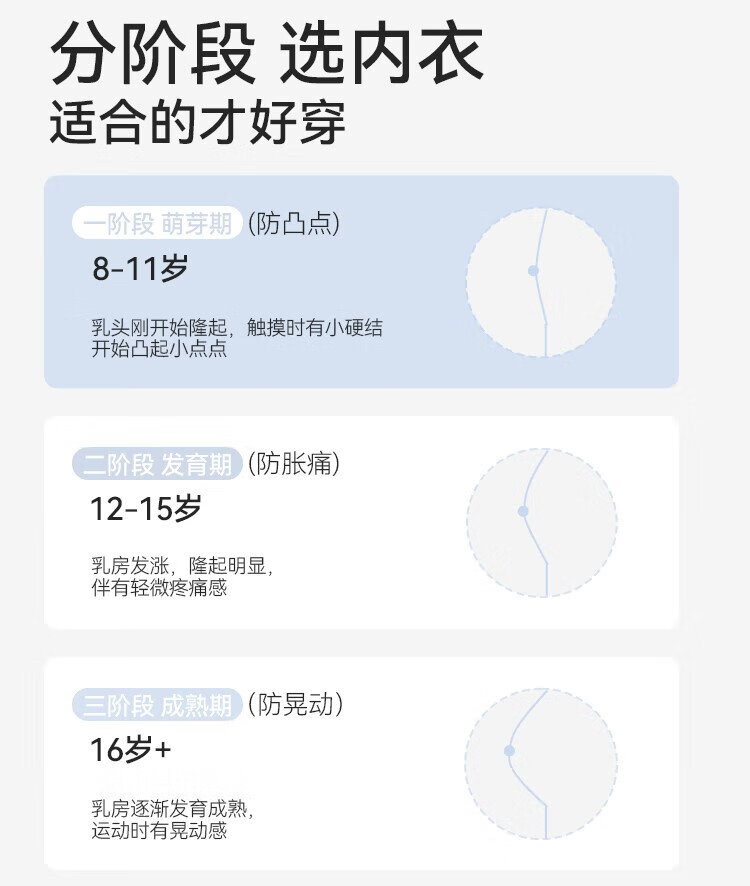This screenshot has width=750, height=886.
Task: Select the 一阶段 萌芽期 label pill
Action: point(157,223)
